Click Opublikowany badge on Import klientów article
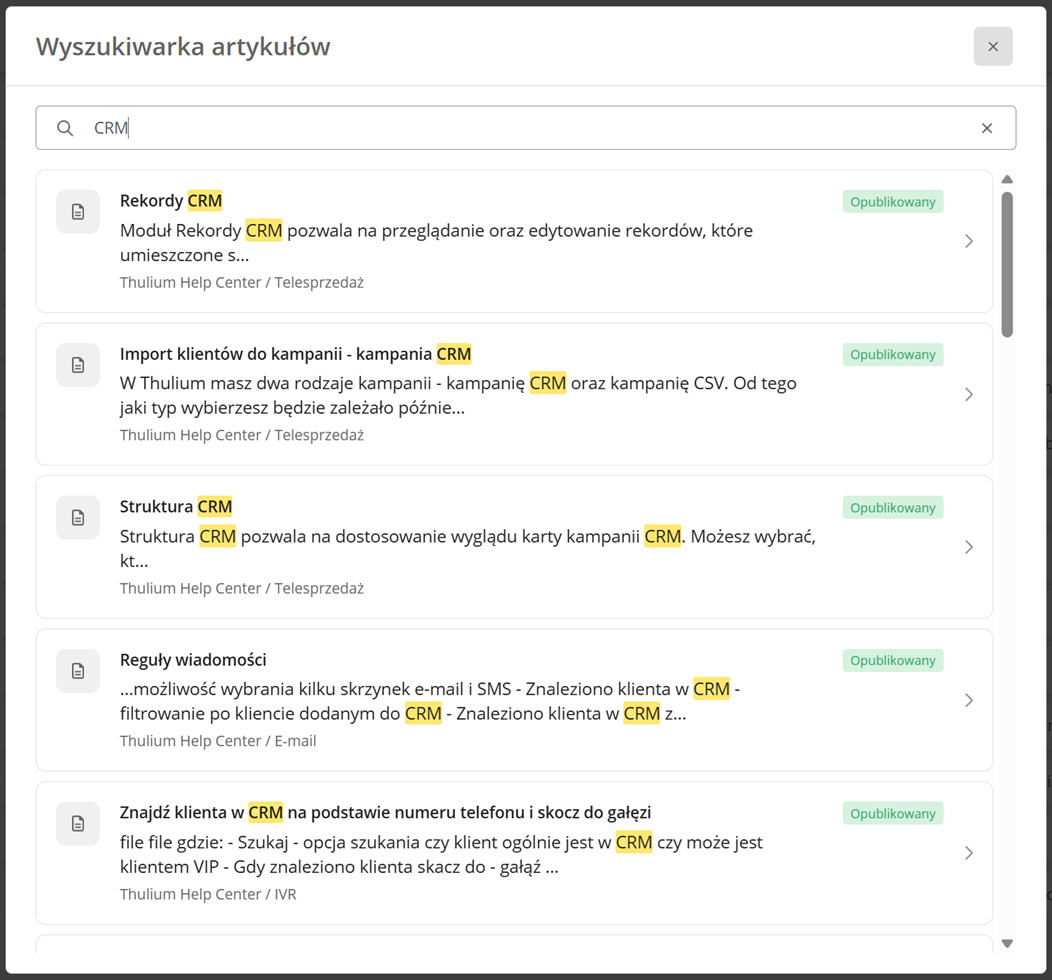 [893, 355]
